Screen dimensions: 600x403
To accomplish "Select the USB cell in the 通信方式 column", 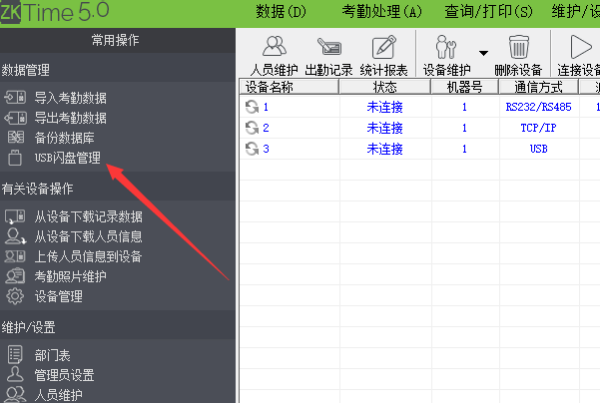I will coord(538,148).
